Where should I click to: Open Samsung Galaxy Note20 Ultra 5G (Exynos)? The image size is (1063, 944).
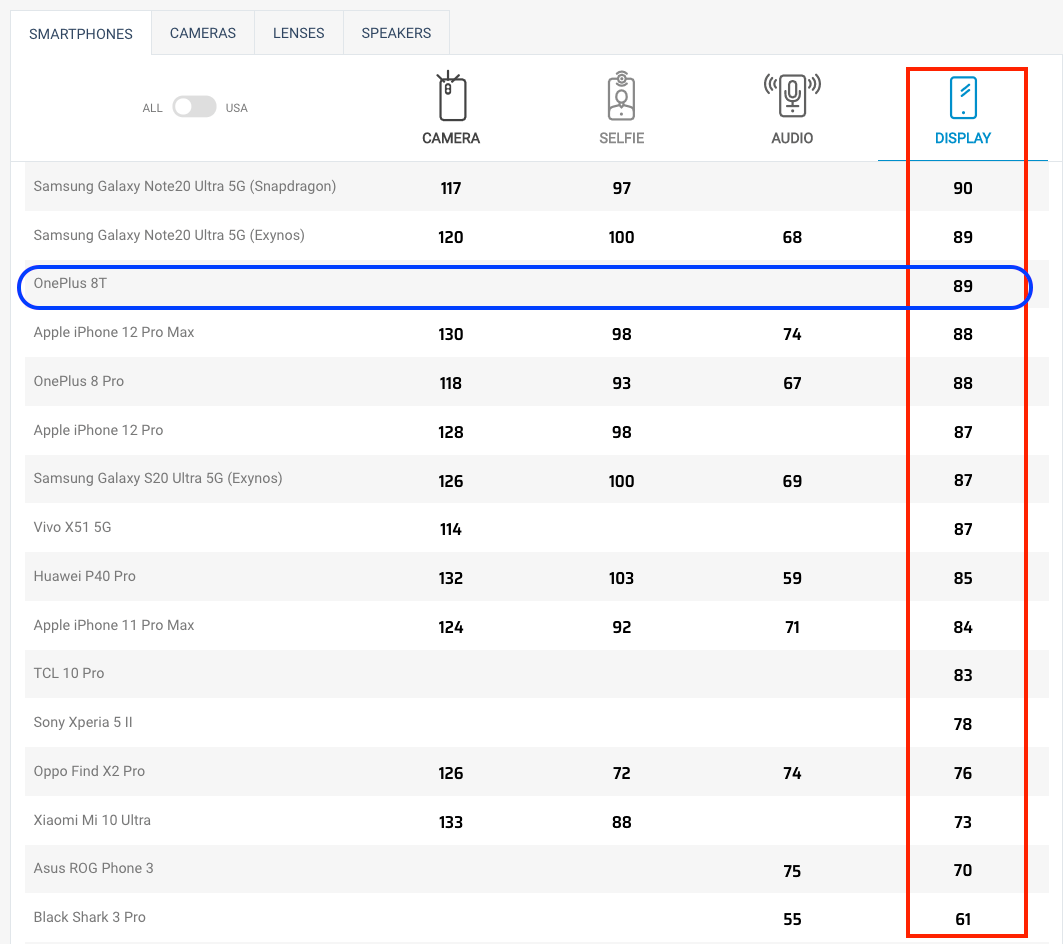(x=169, y=235)
